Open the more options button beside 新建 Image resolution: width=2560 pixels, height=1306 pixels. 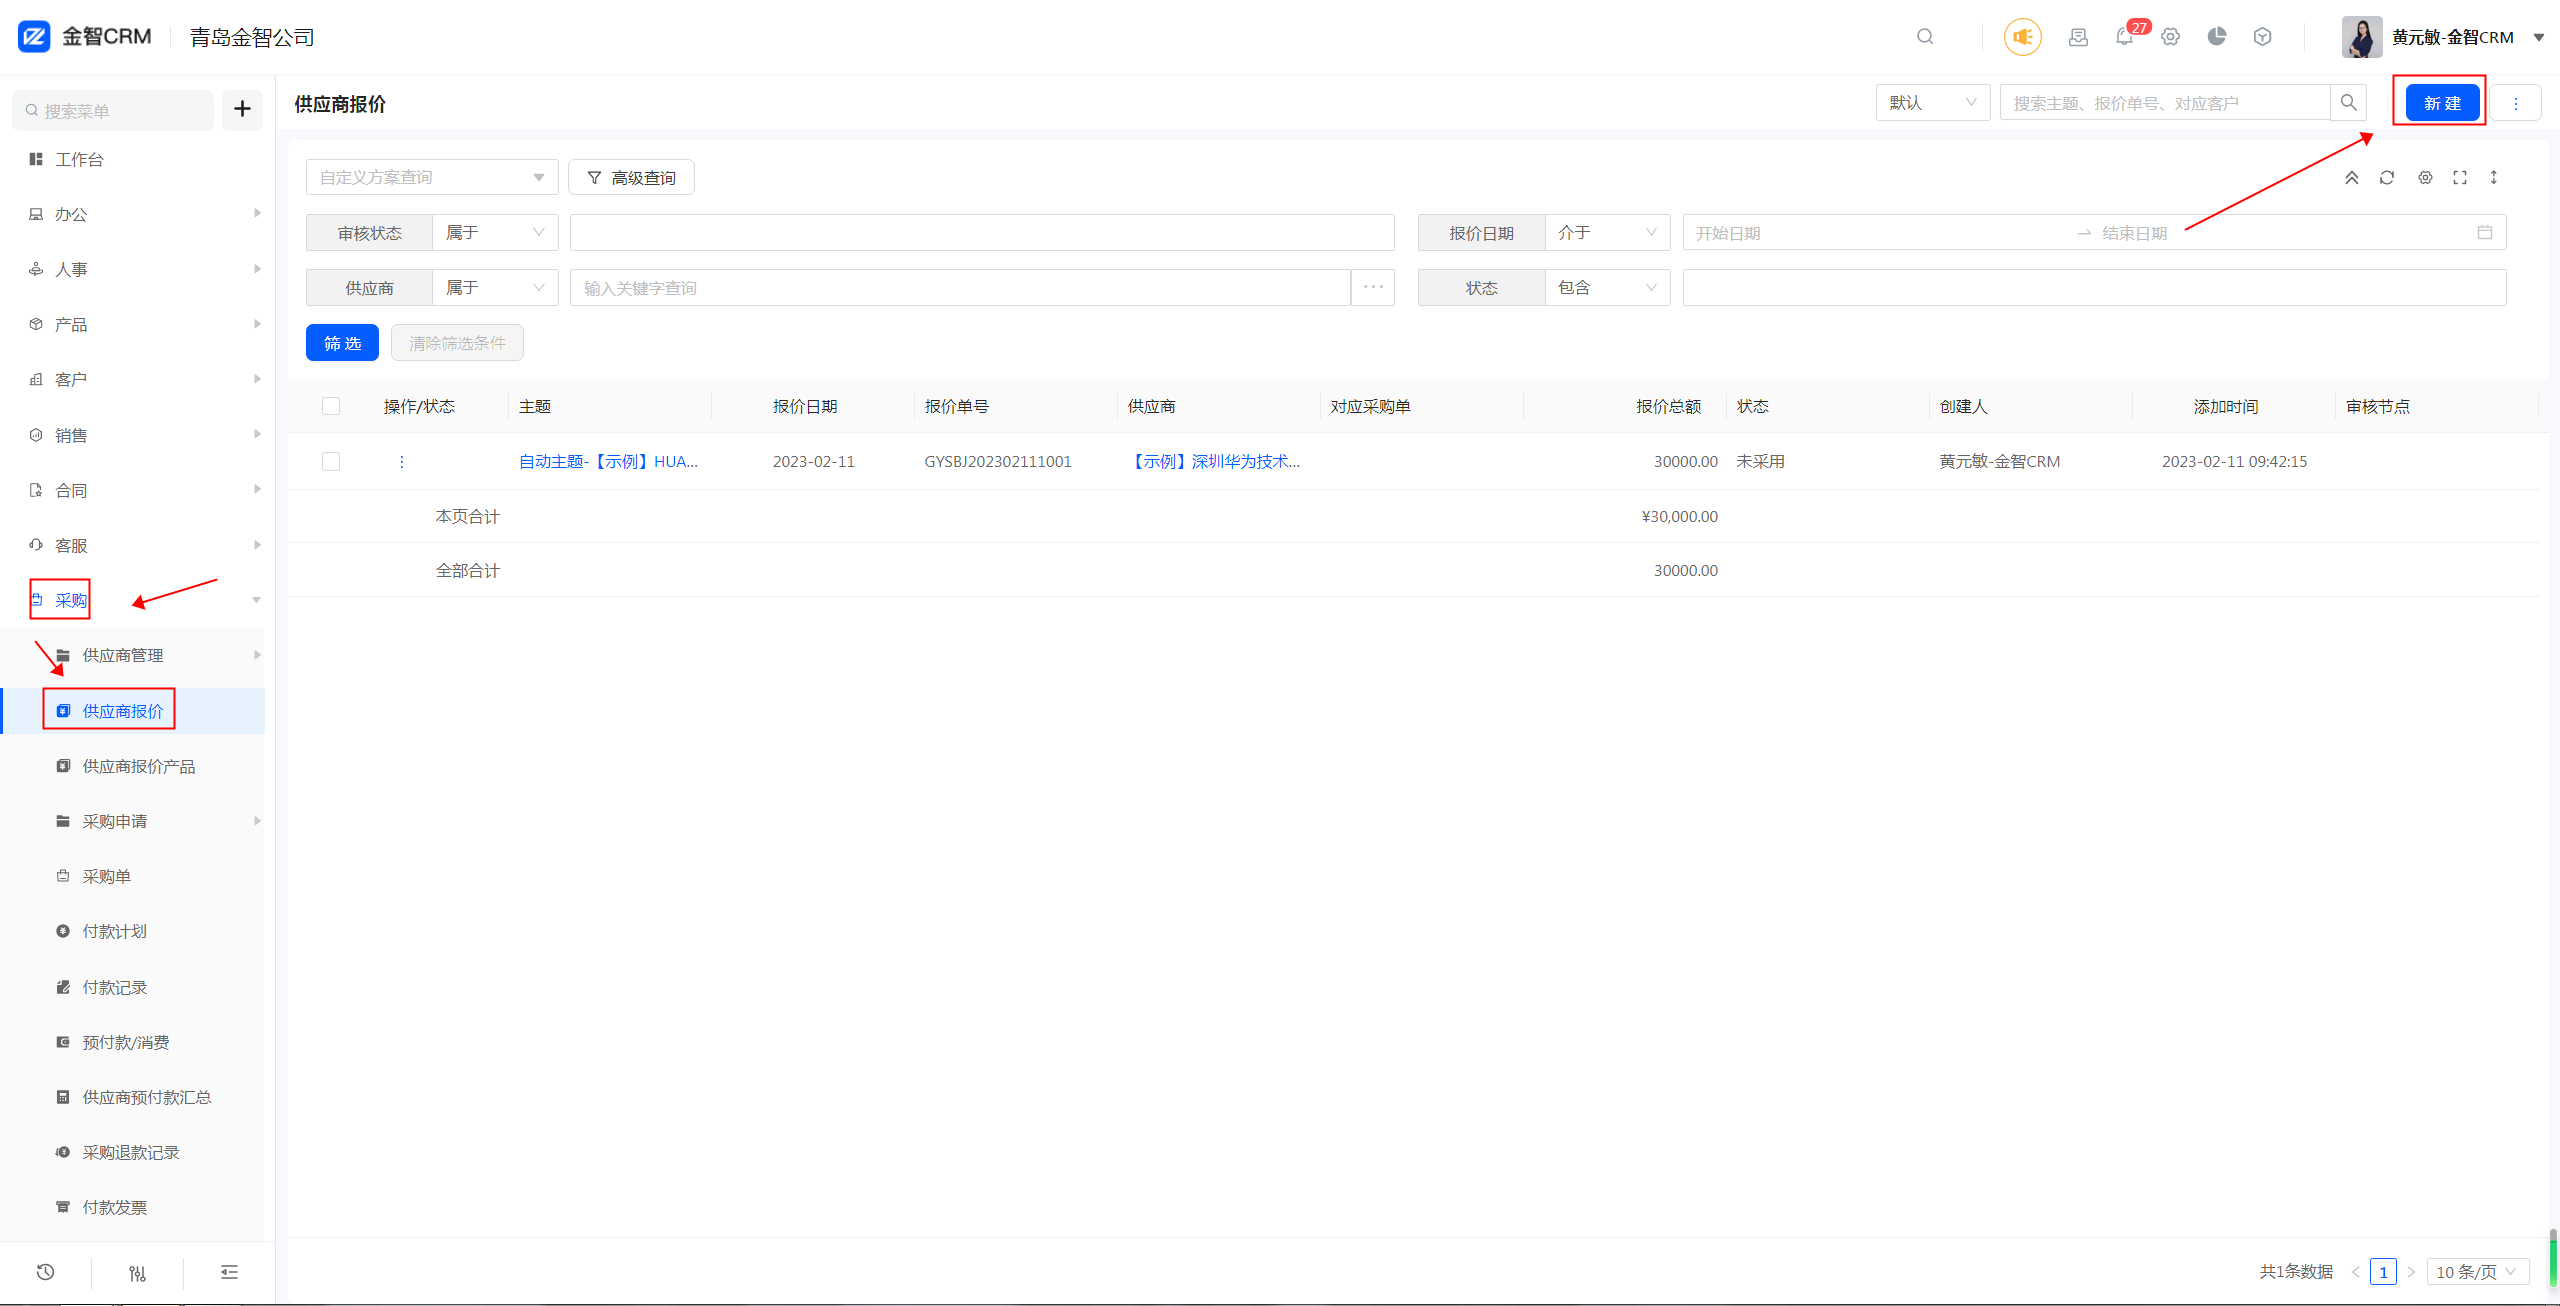pyautogui.click(x=2516, y=103)
